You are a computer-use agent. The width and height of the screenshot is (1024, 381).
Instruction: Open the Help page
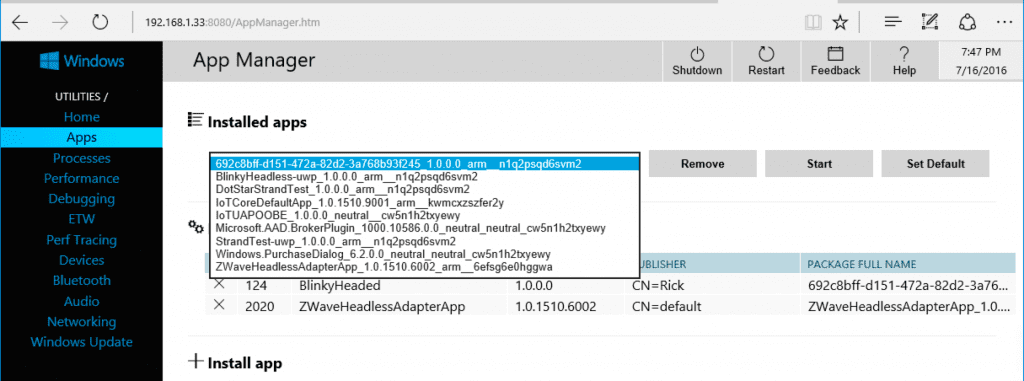[x=904, y=61]
